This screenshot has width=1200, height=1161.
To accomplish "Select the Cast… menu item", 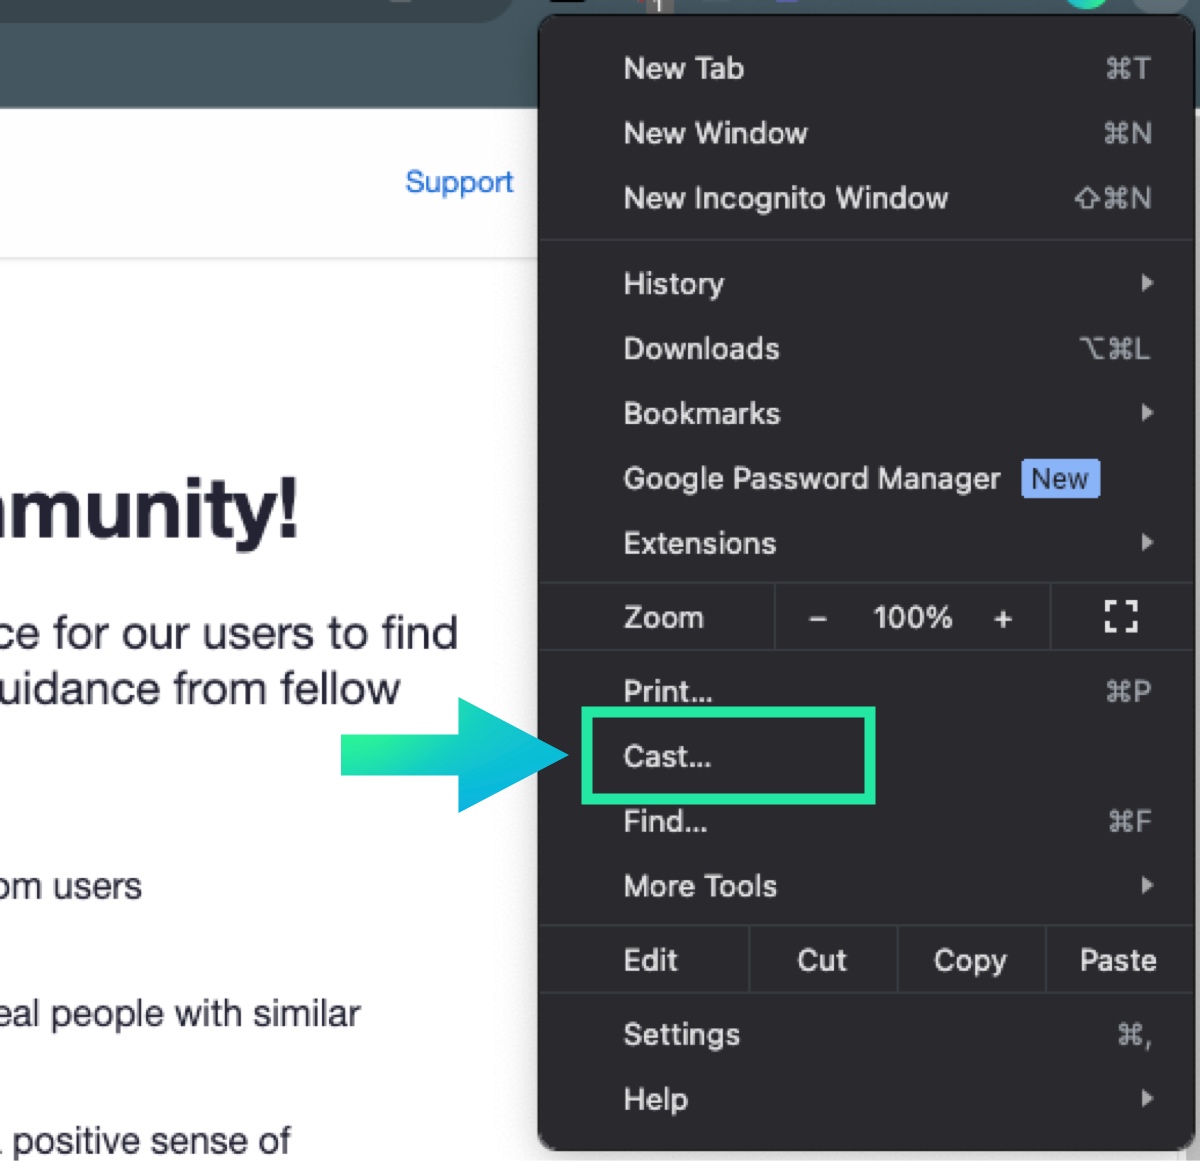I will pos(668,757).
